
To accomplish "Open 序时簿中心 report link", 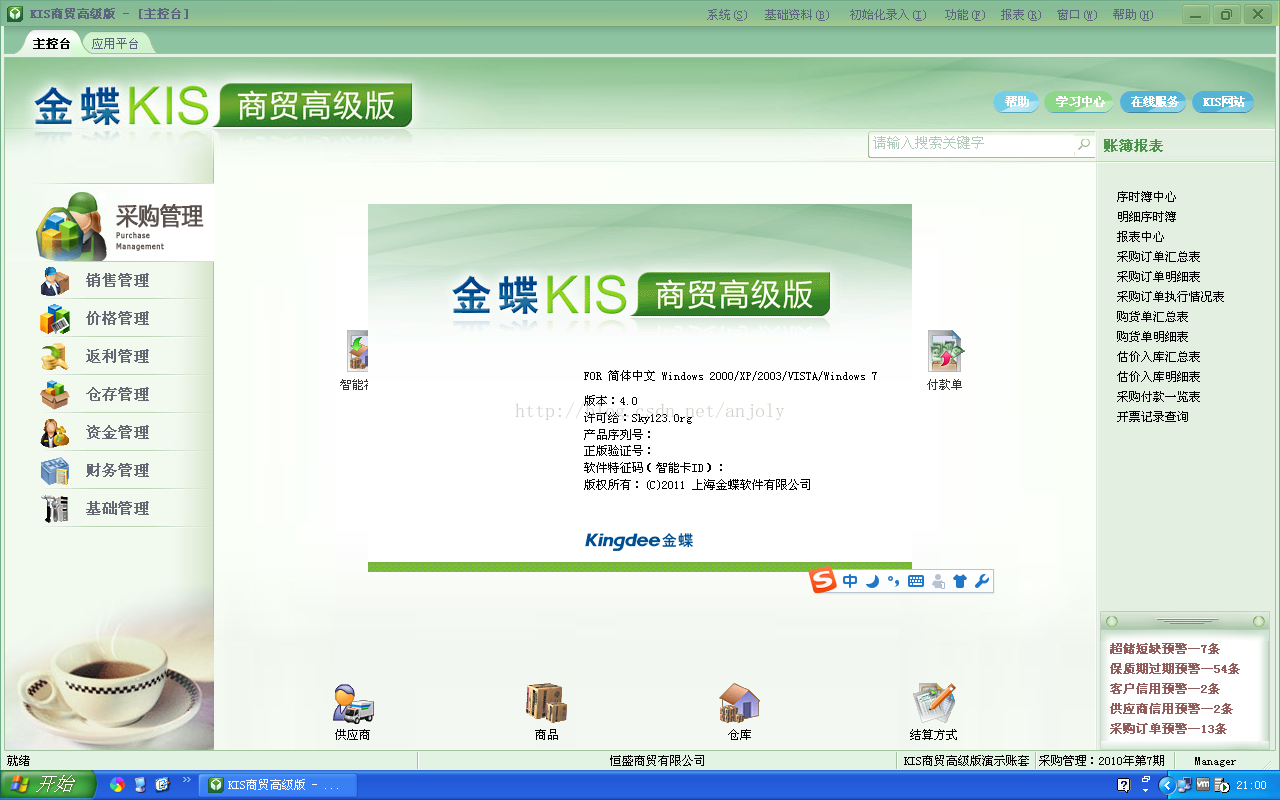I will coord(1146,197).
